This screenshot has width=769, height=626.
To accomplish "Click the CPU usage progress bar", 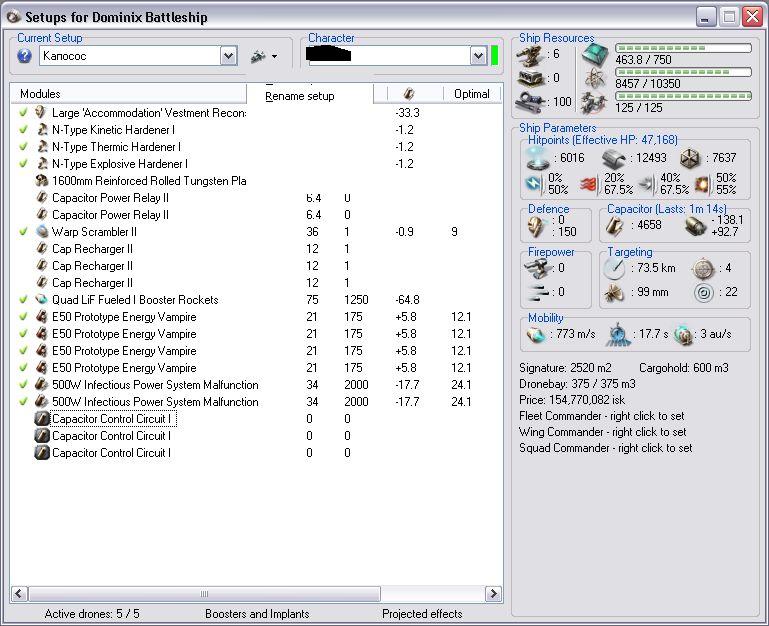I will pyautogui.click(x=683, y=48).
